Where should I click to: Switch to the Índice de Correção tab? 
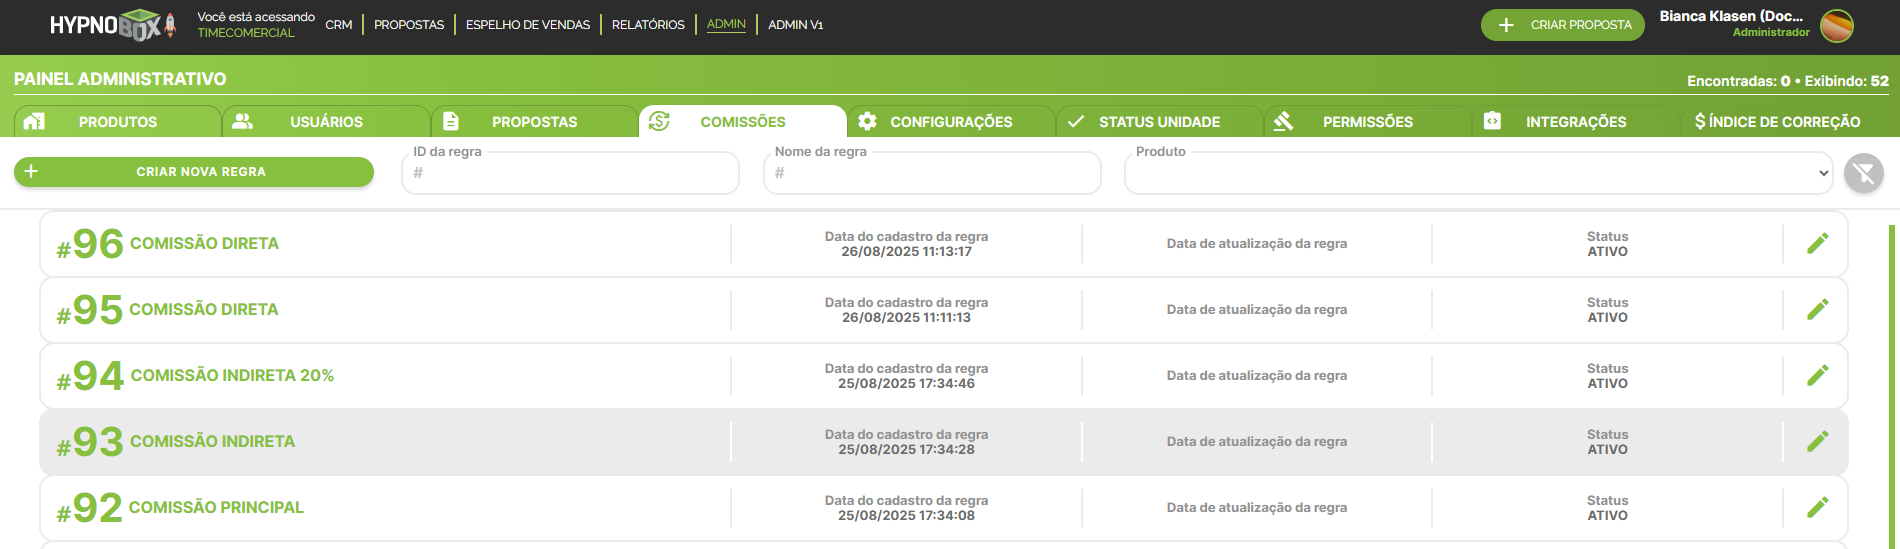(1778, 121)
